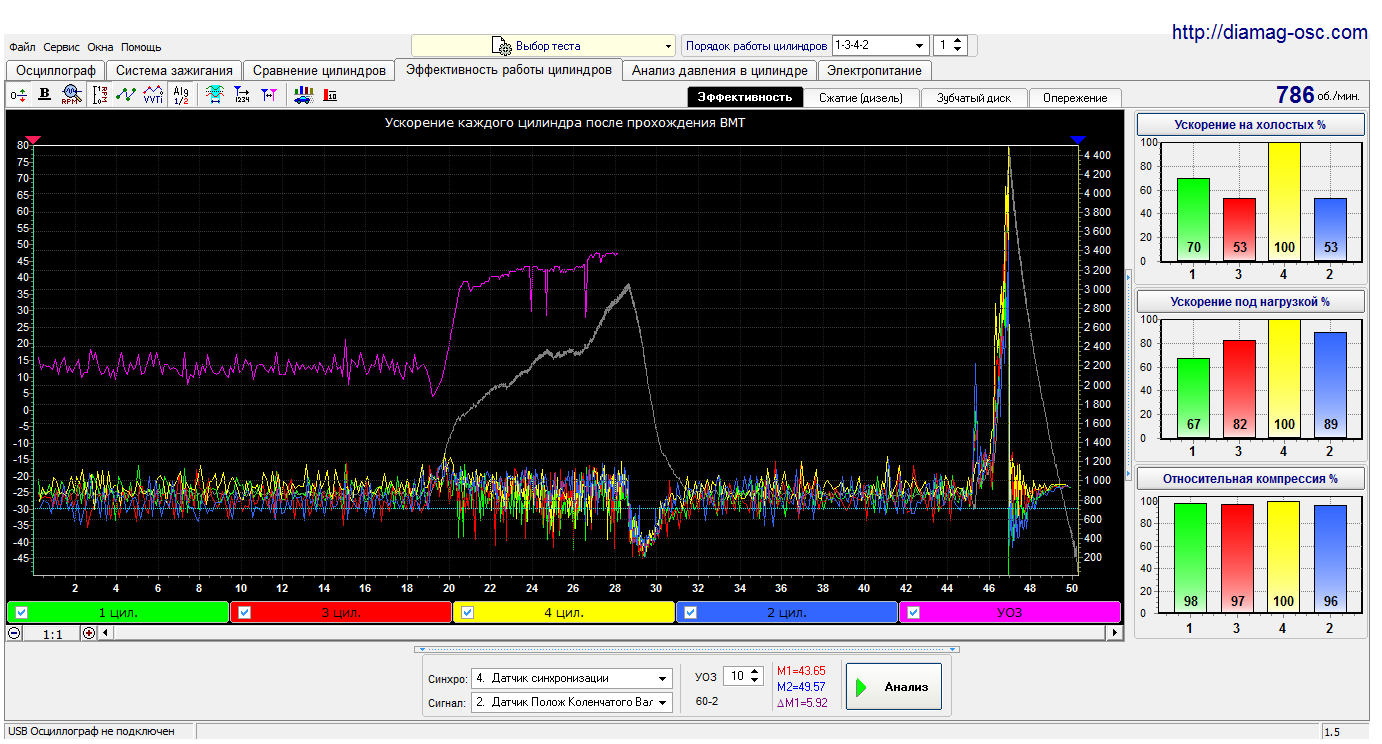Open the Файл menu

(x=23, y=47)
